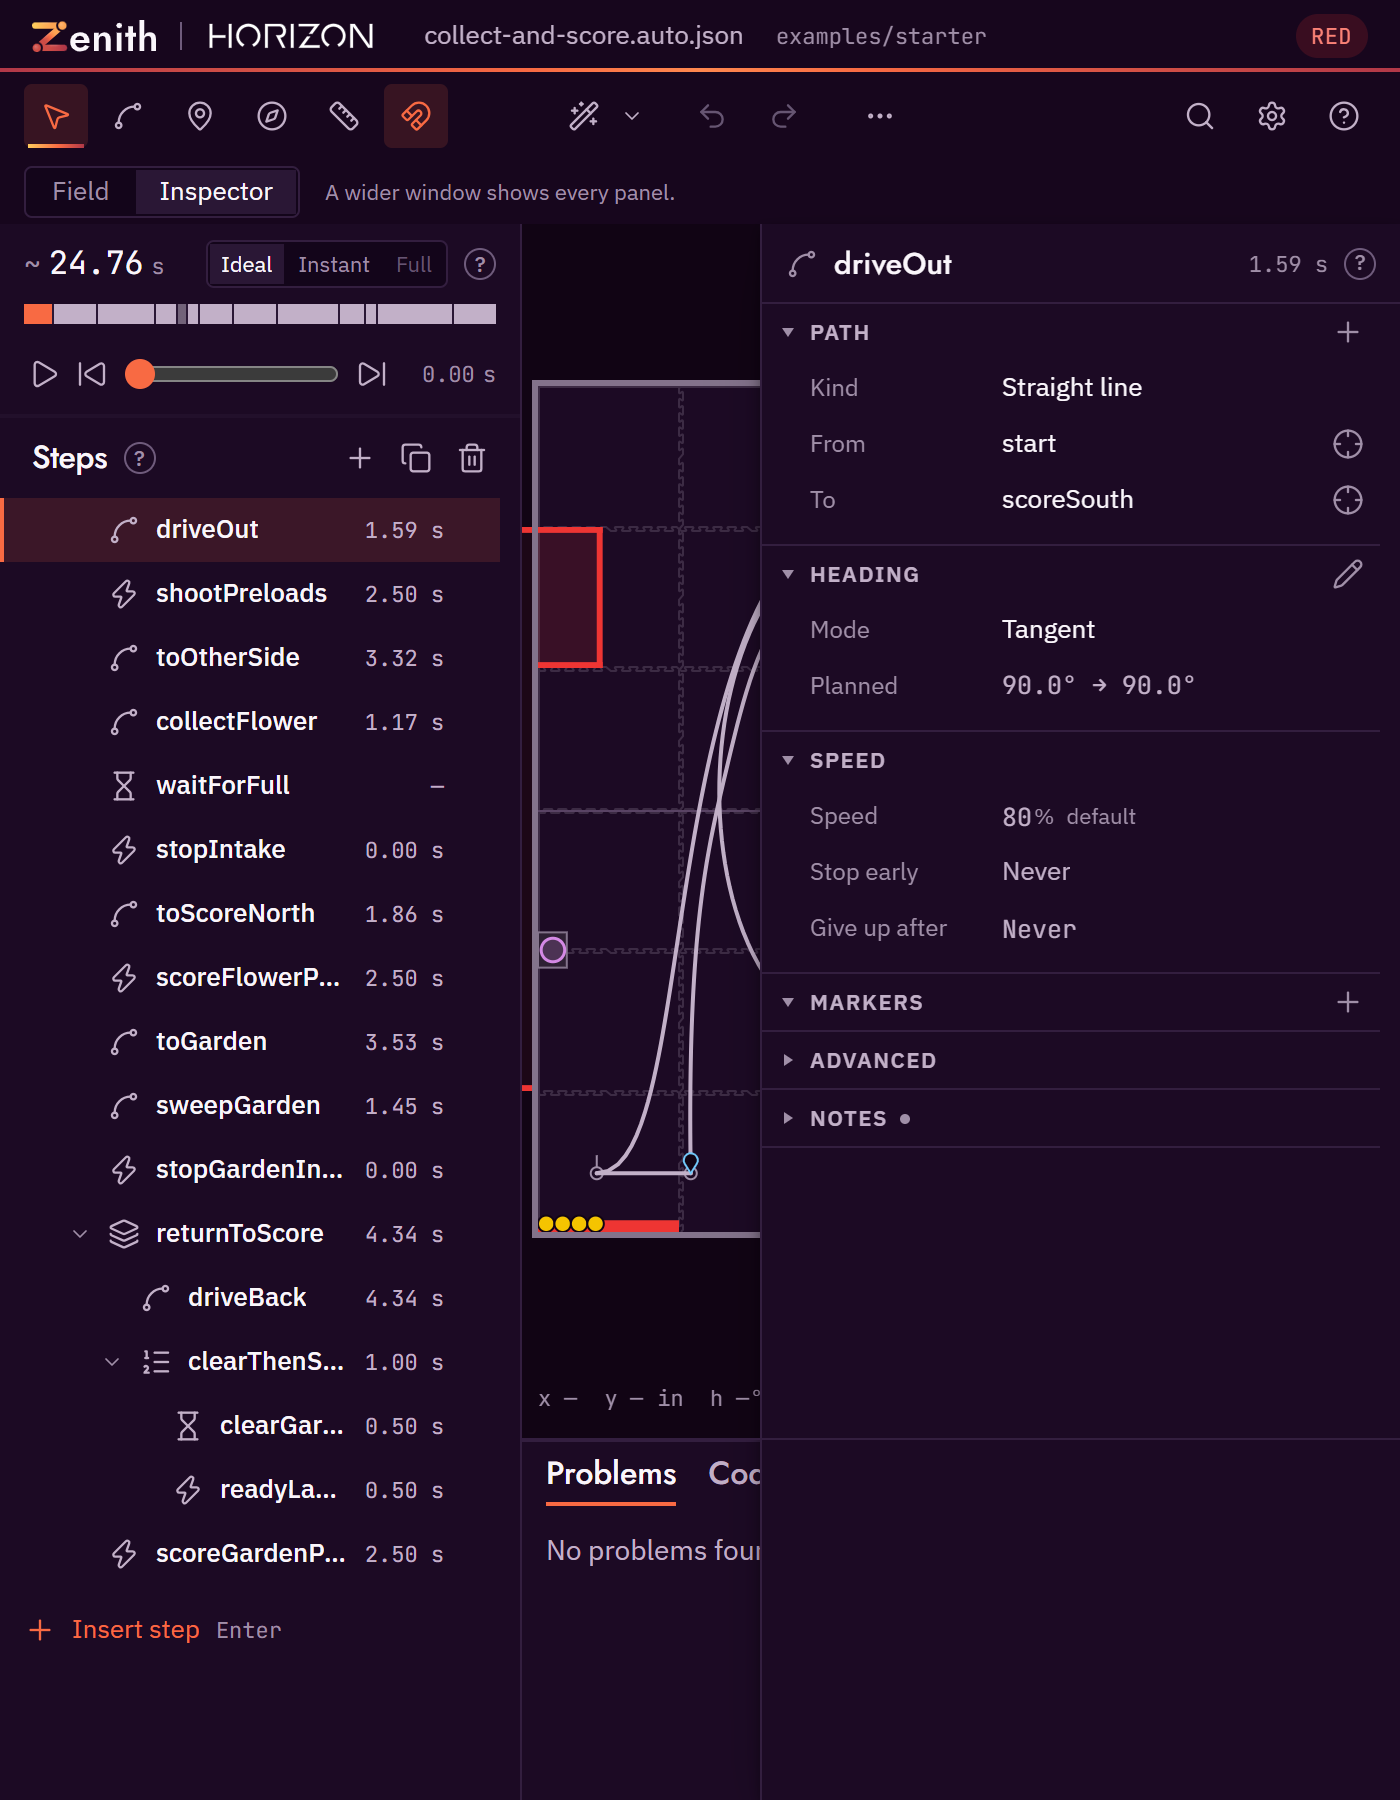Click Insert step link
The height and width of the screenshot is (1800, 1400).
point(136,1630)
